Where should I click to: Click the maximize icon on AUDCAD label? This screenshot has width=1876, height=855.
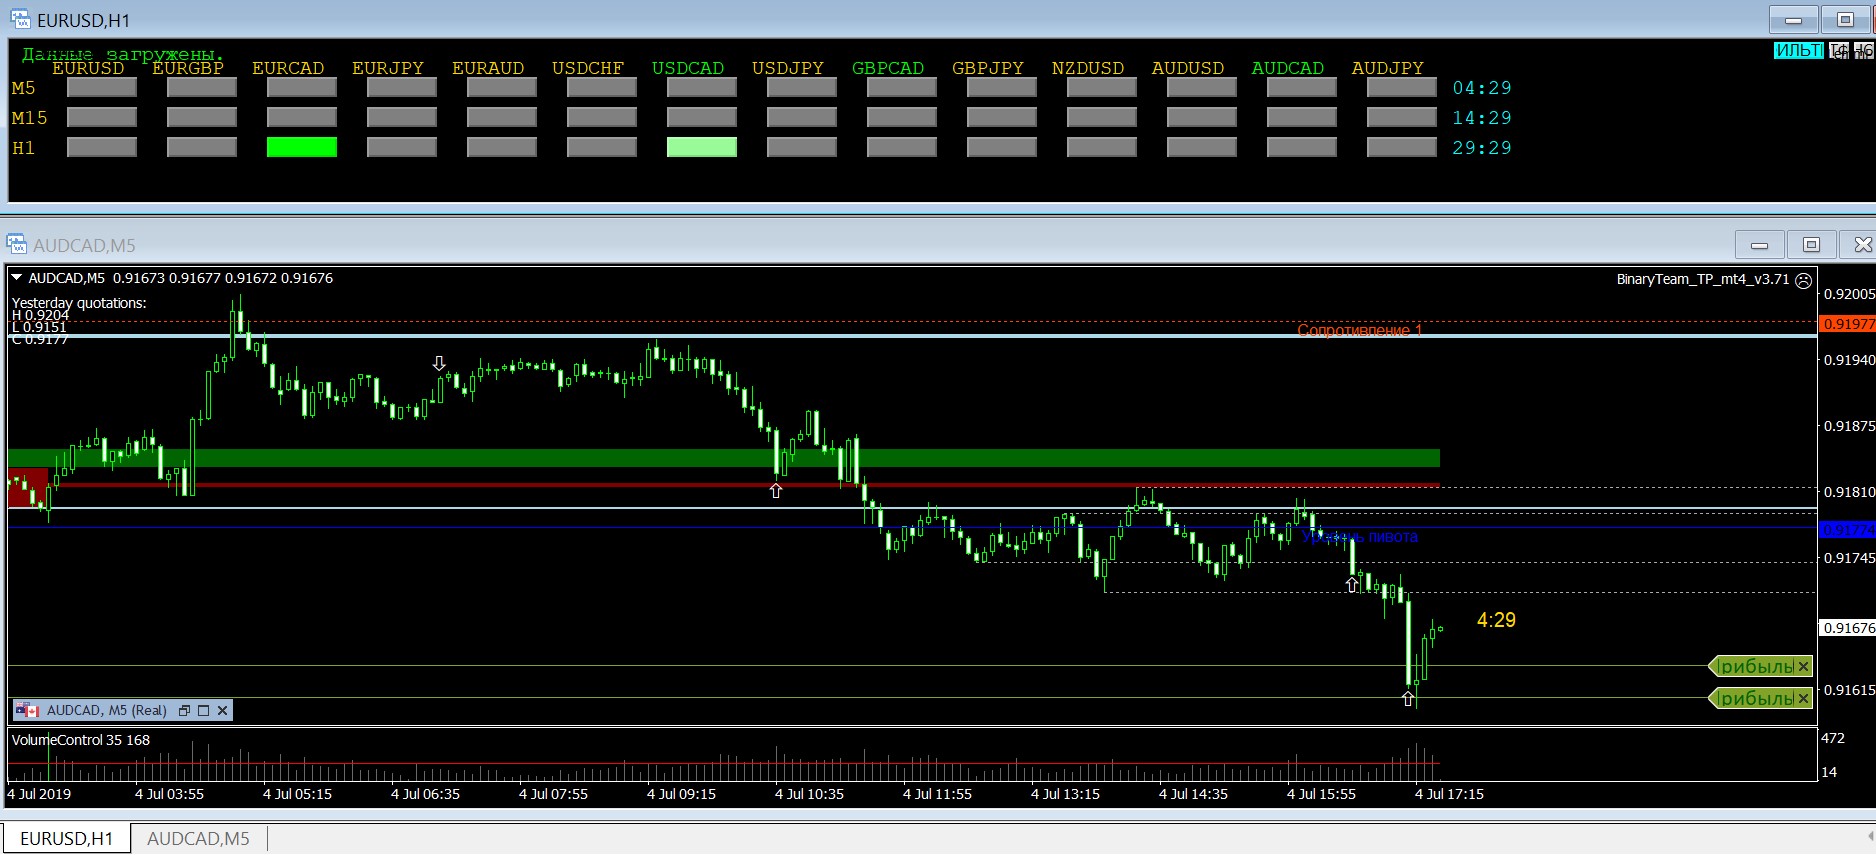tap(203, 711)
